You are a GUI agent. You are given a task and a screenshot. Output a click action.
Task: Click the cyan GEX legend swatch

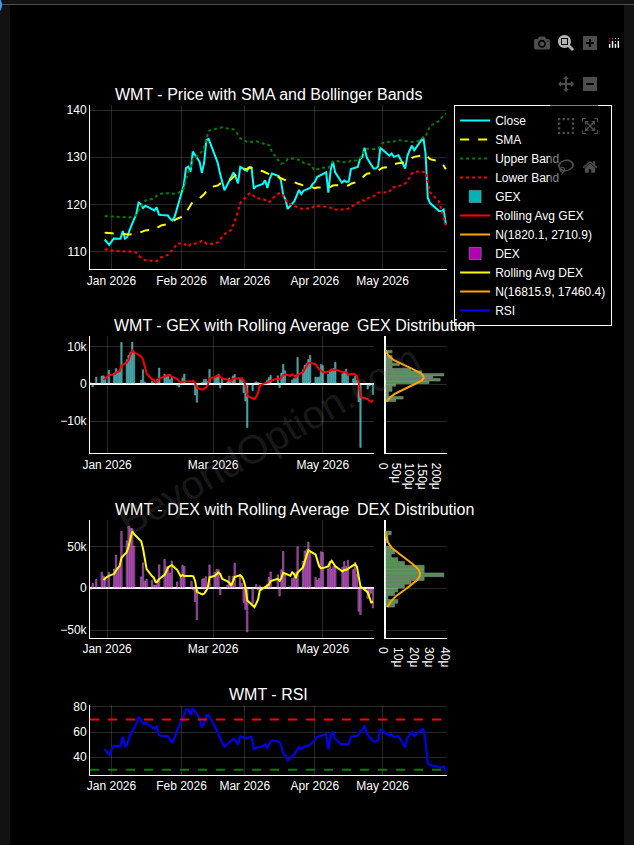475,197
